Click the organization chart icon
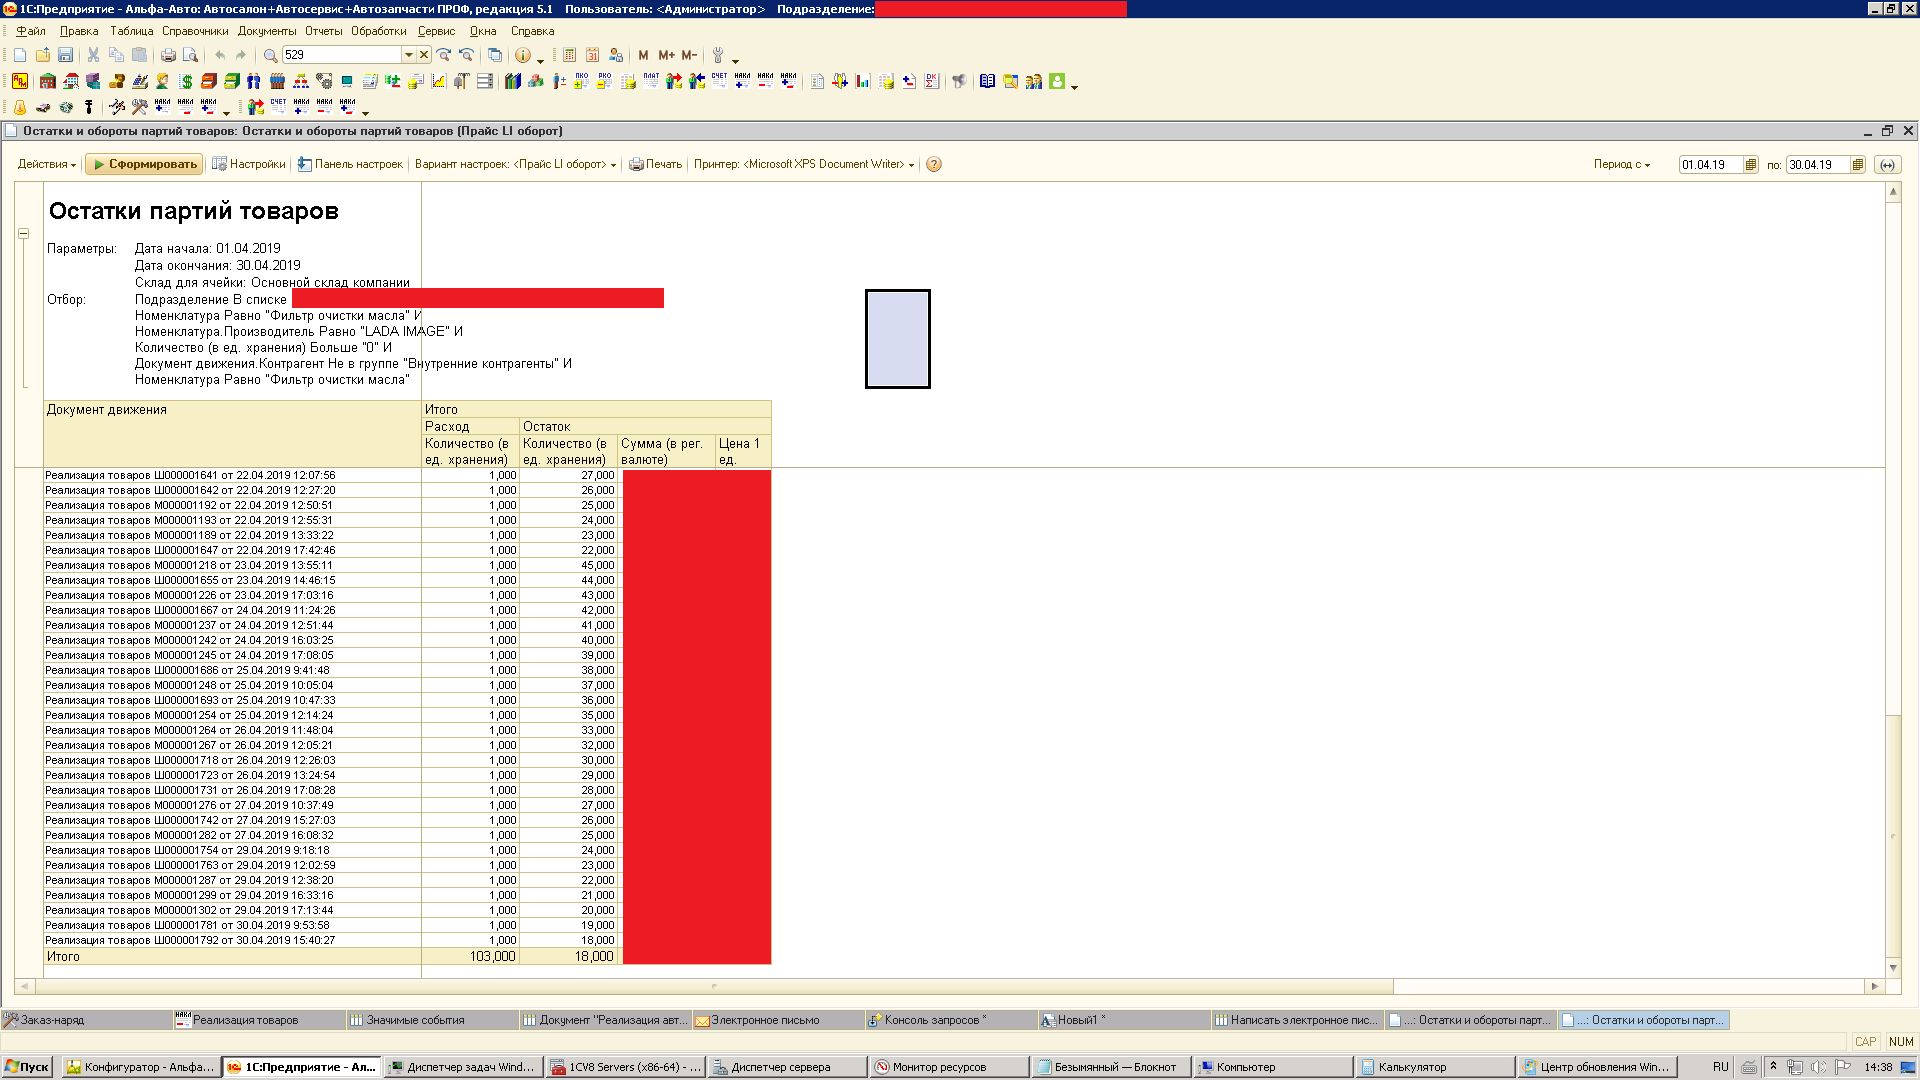The height and width of the screenshot is (1080, 1920). (x=300, y=81)
